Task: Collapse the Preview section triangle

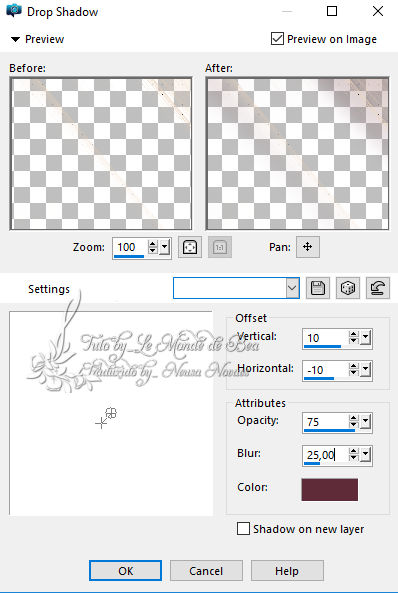Action: 15,39
